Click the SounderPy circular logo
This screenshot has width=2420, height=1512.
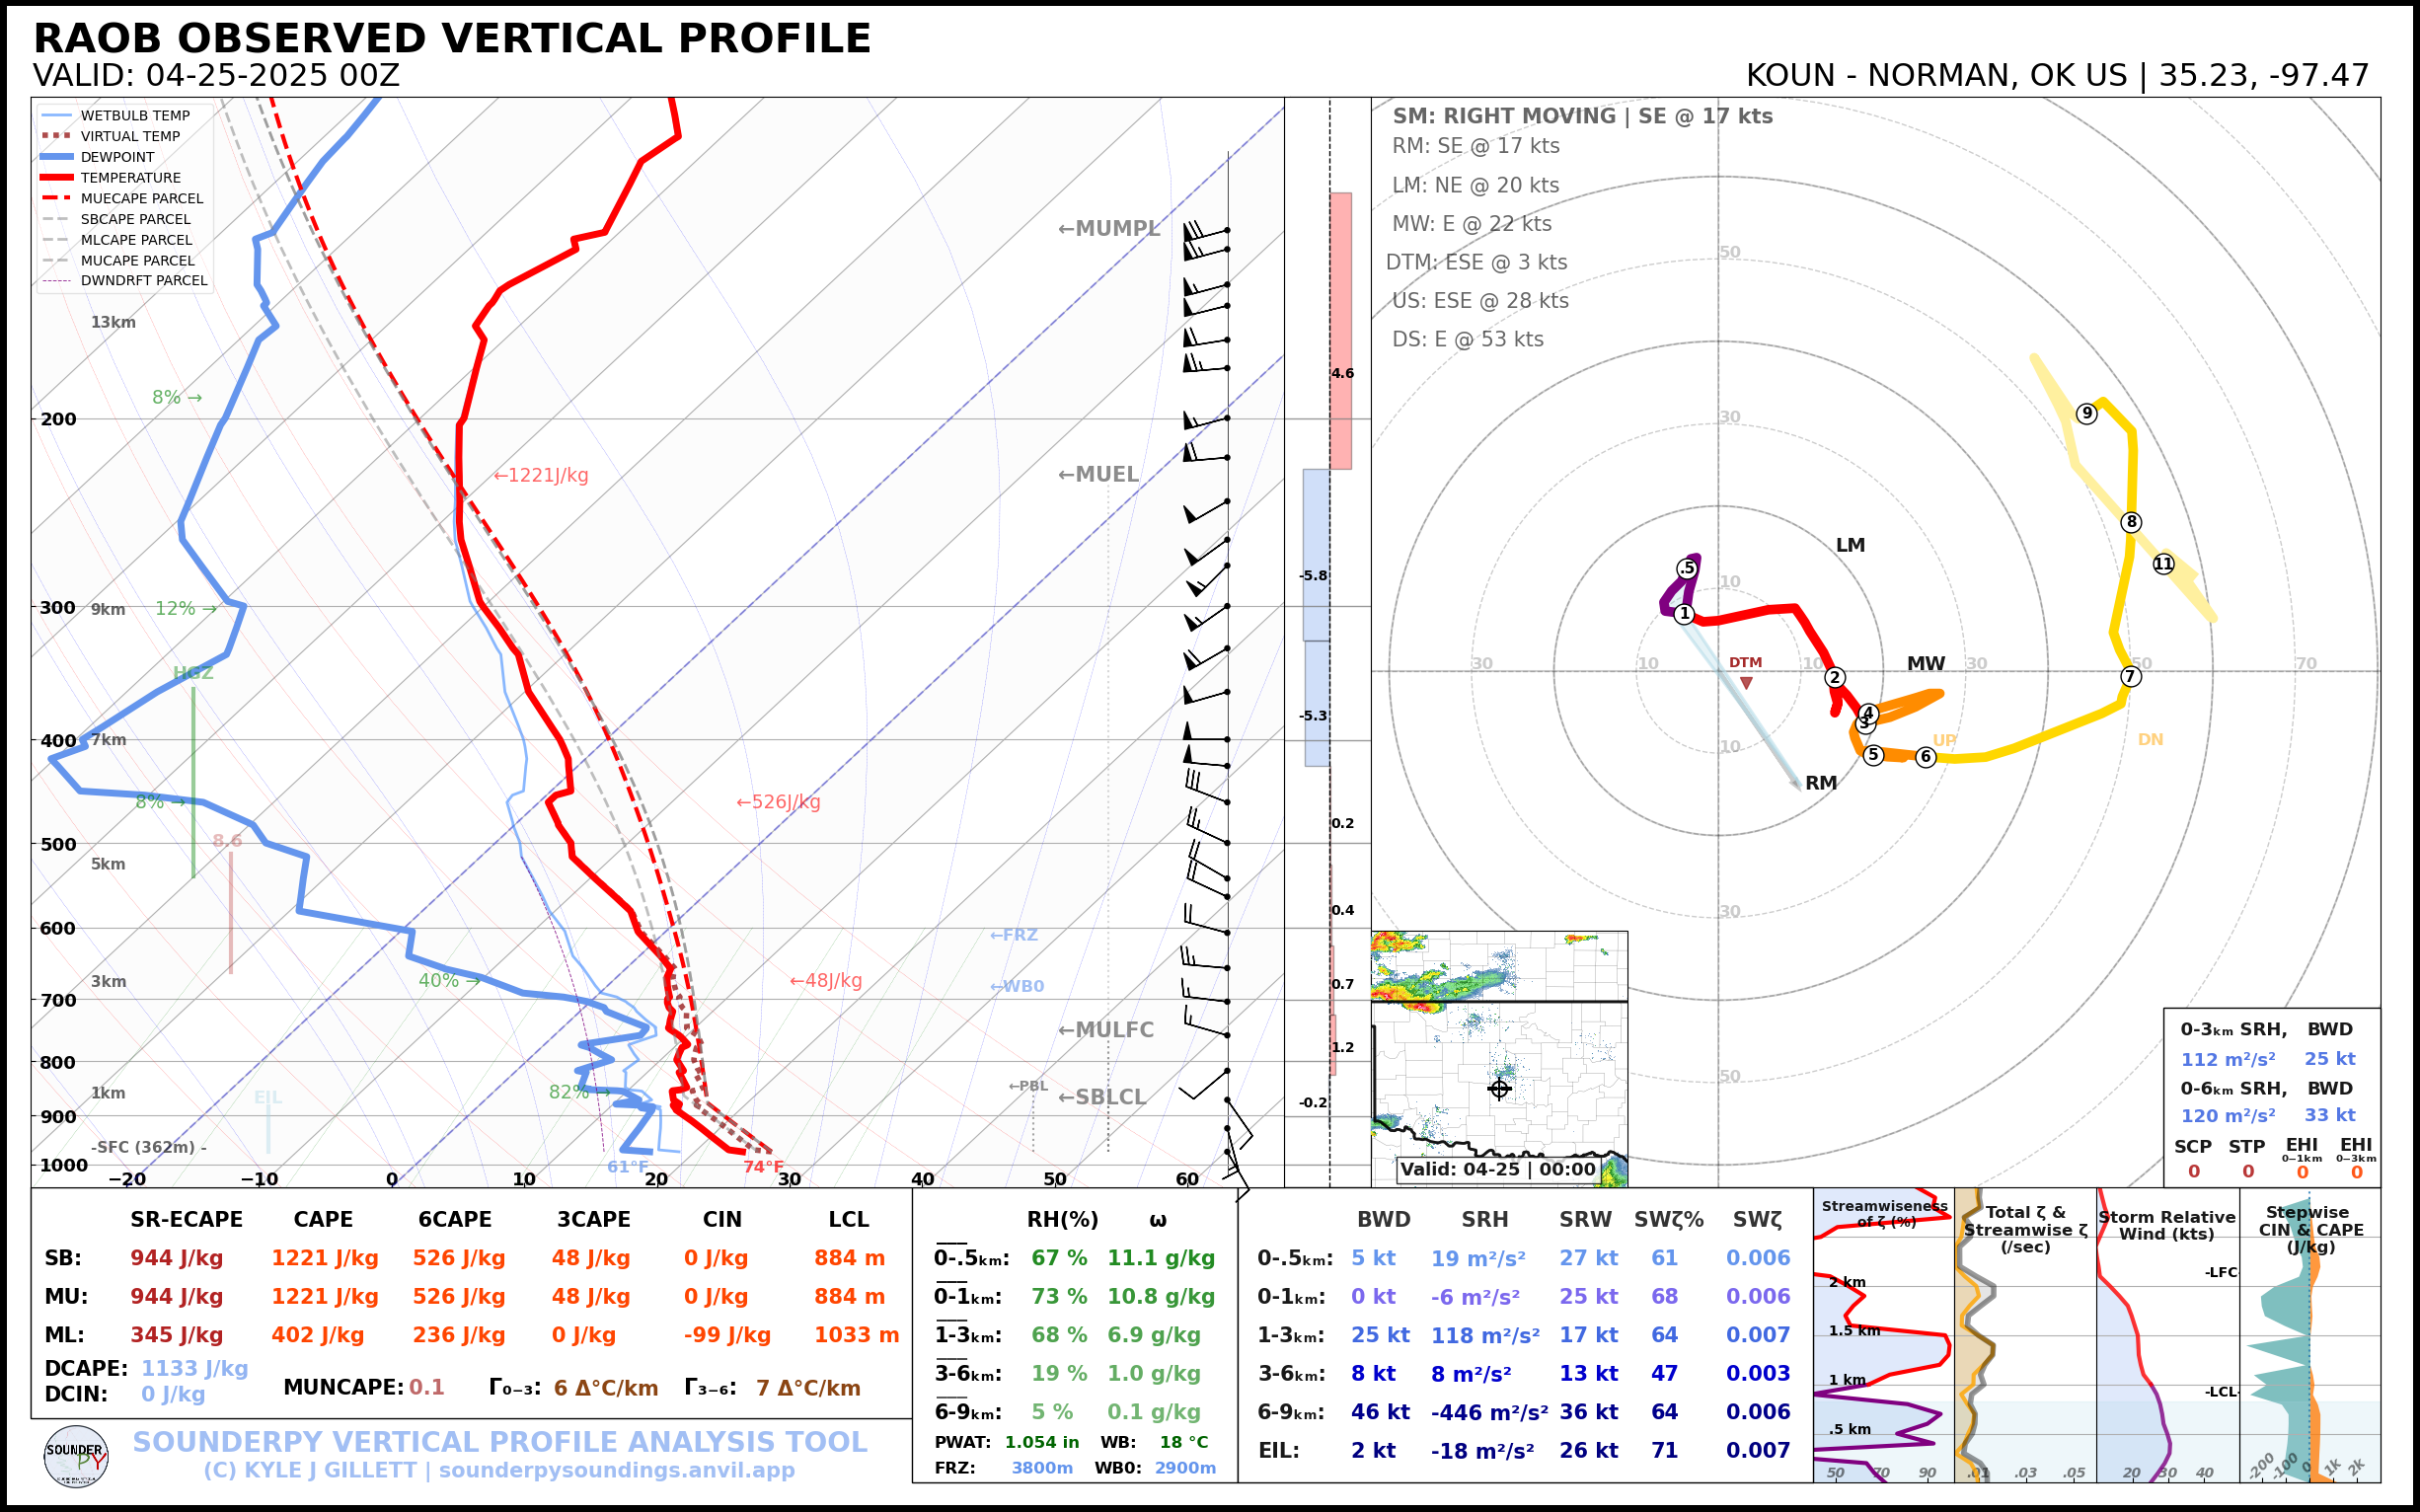click(x=76, y=1457)
